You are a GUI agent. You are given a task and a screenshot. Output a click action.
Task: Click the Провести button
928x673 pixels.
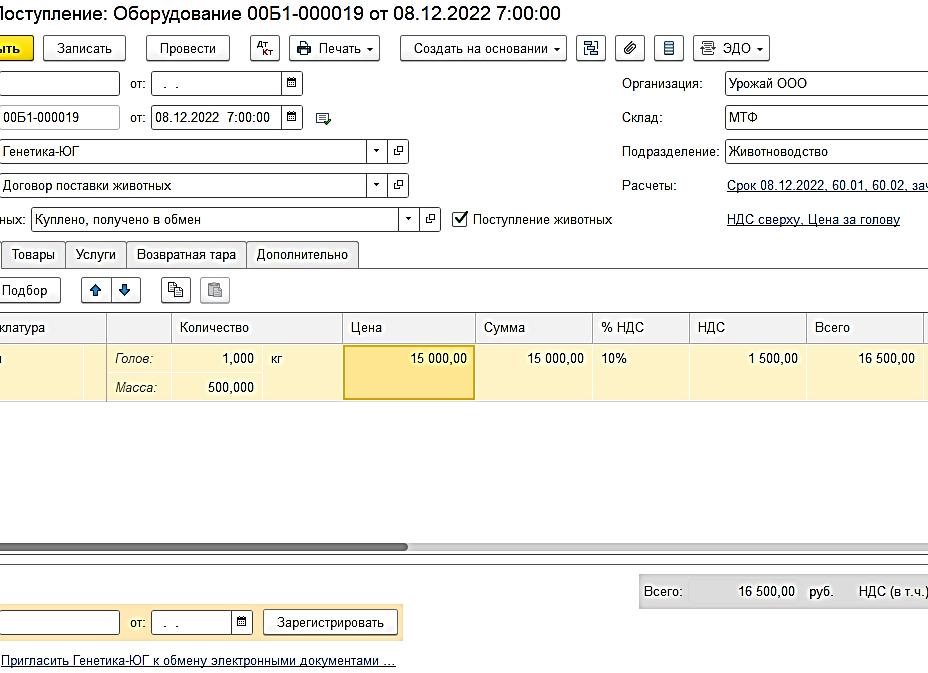click(188, 49)
